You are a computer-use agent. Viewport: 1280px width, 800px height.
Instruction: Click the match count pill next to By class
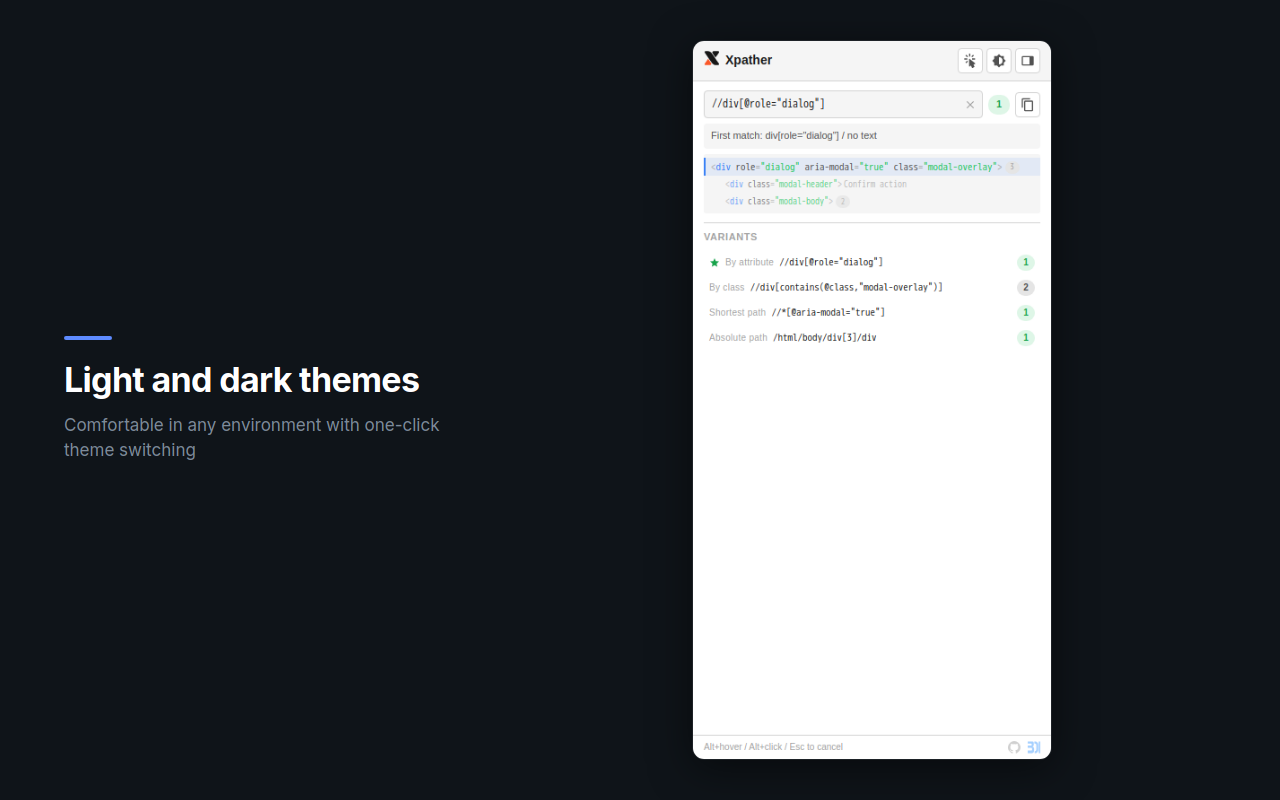tap(1025, 287)
